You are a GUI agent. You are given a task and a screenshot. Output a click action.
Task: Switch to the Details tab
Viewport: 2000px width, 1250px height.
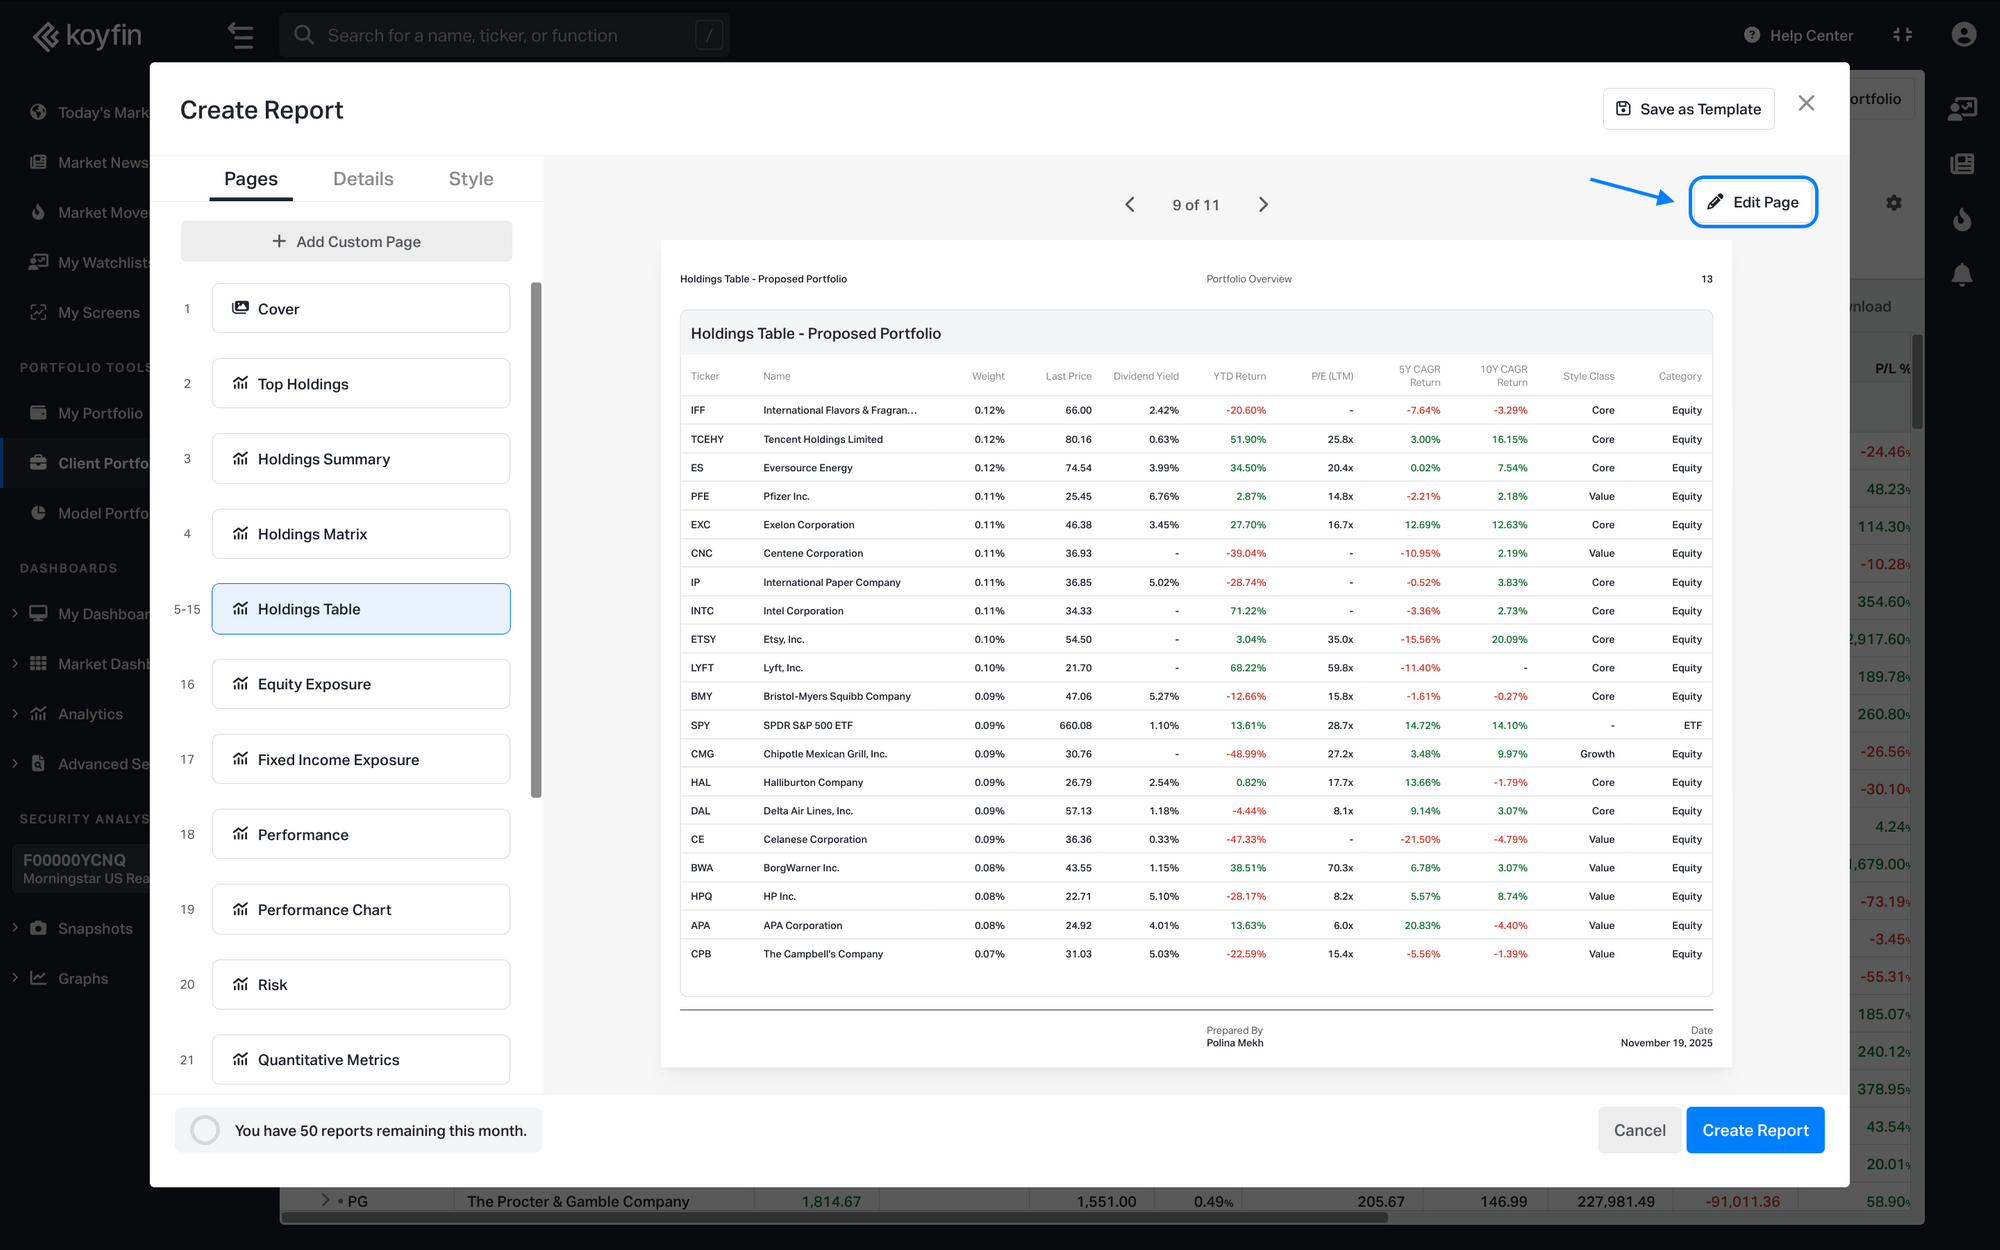(x=363, y=179)
